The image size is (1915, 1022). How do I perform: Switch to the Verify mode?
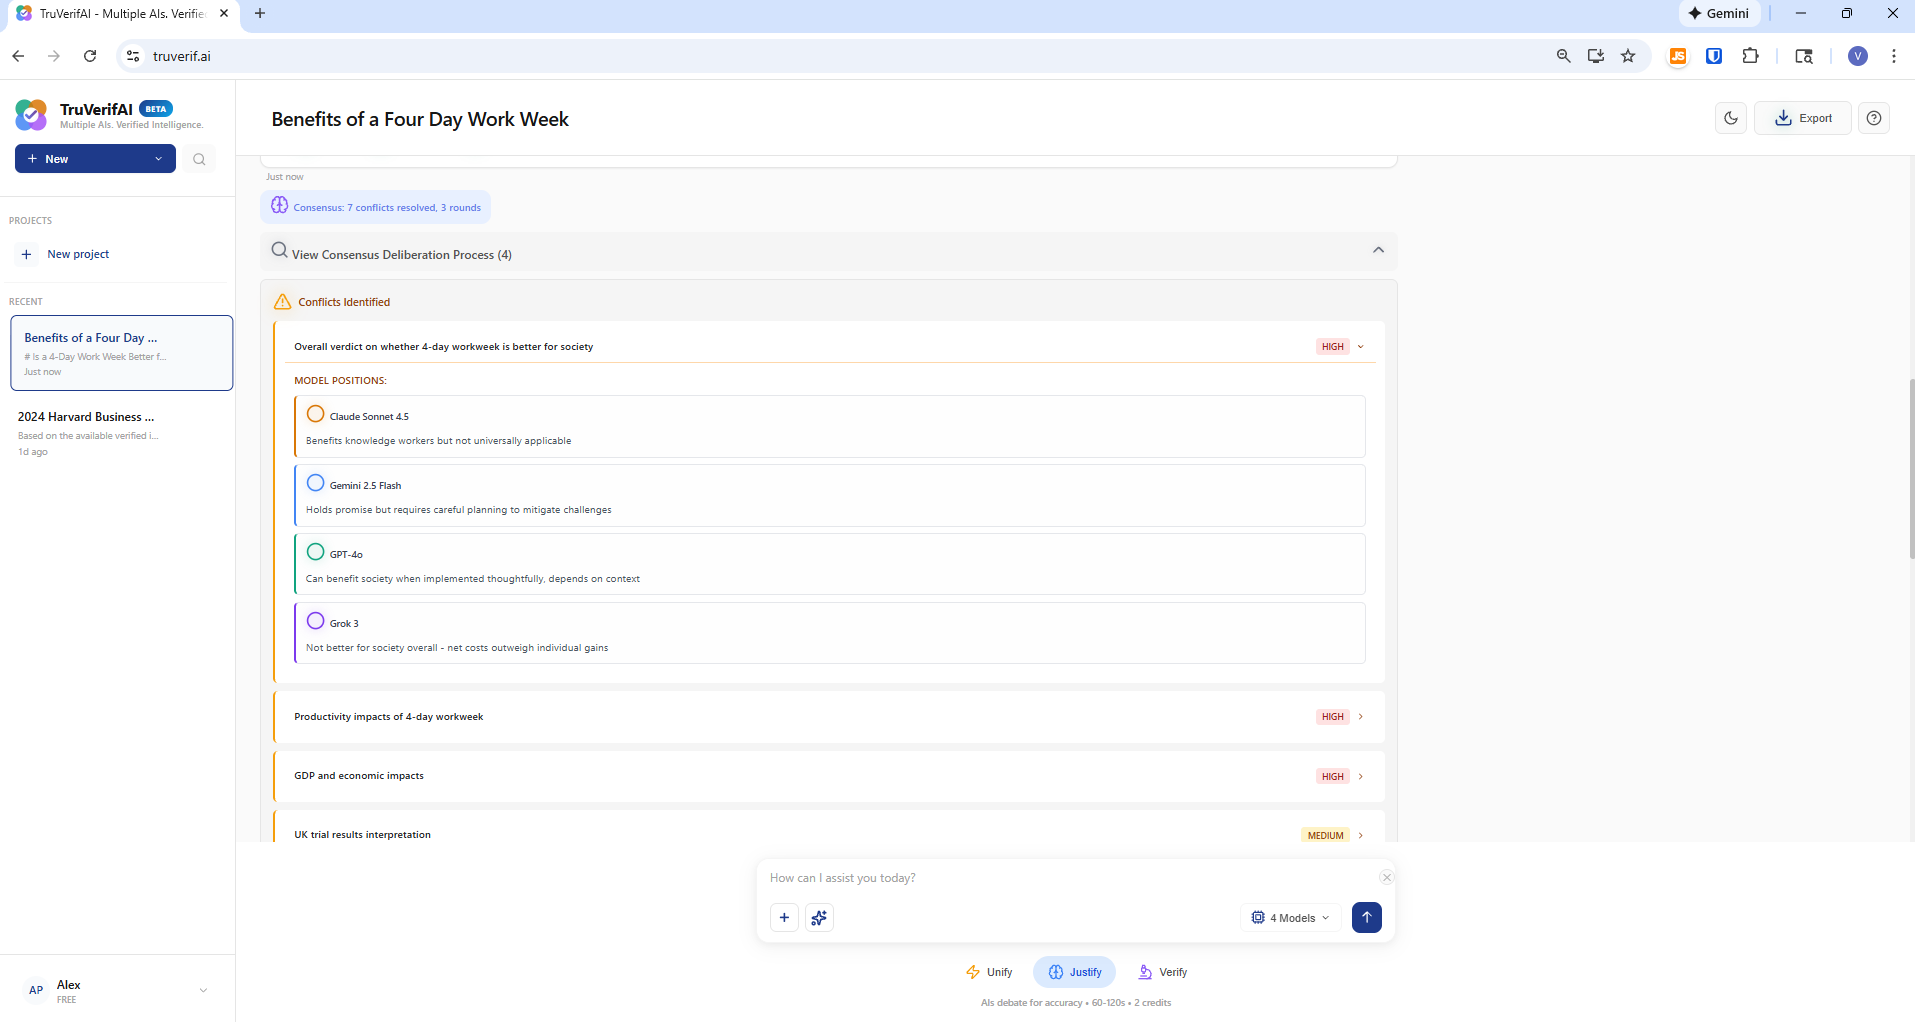pos(1161,971)
